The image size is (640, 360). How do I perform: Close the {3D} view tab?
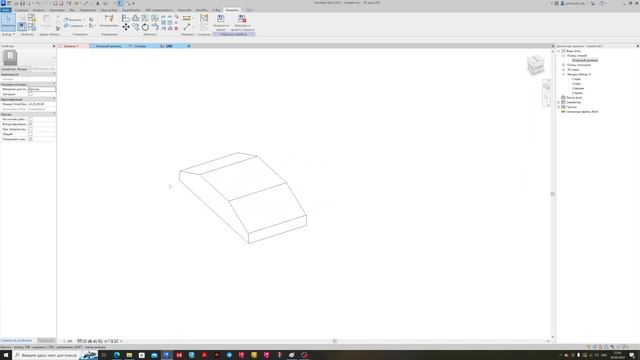[x=189, y=46]
